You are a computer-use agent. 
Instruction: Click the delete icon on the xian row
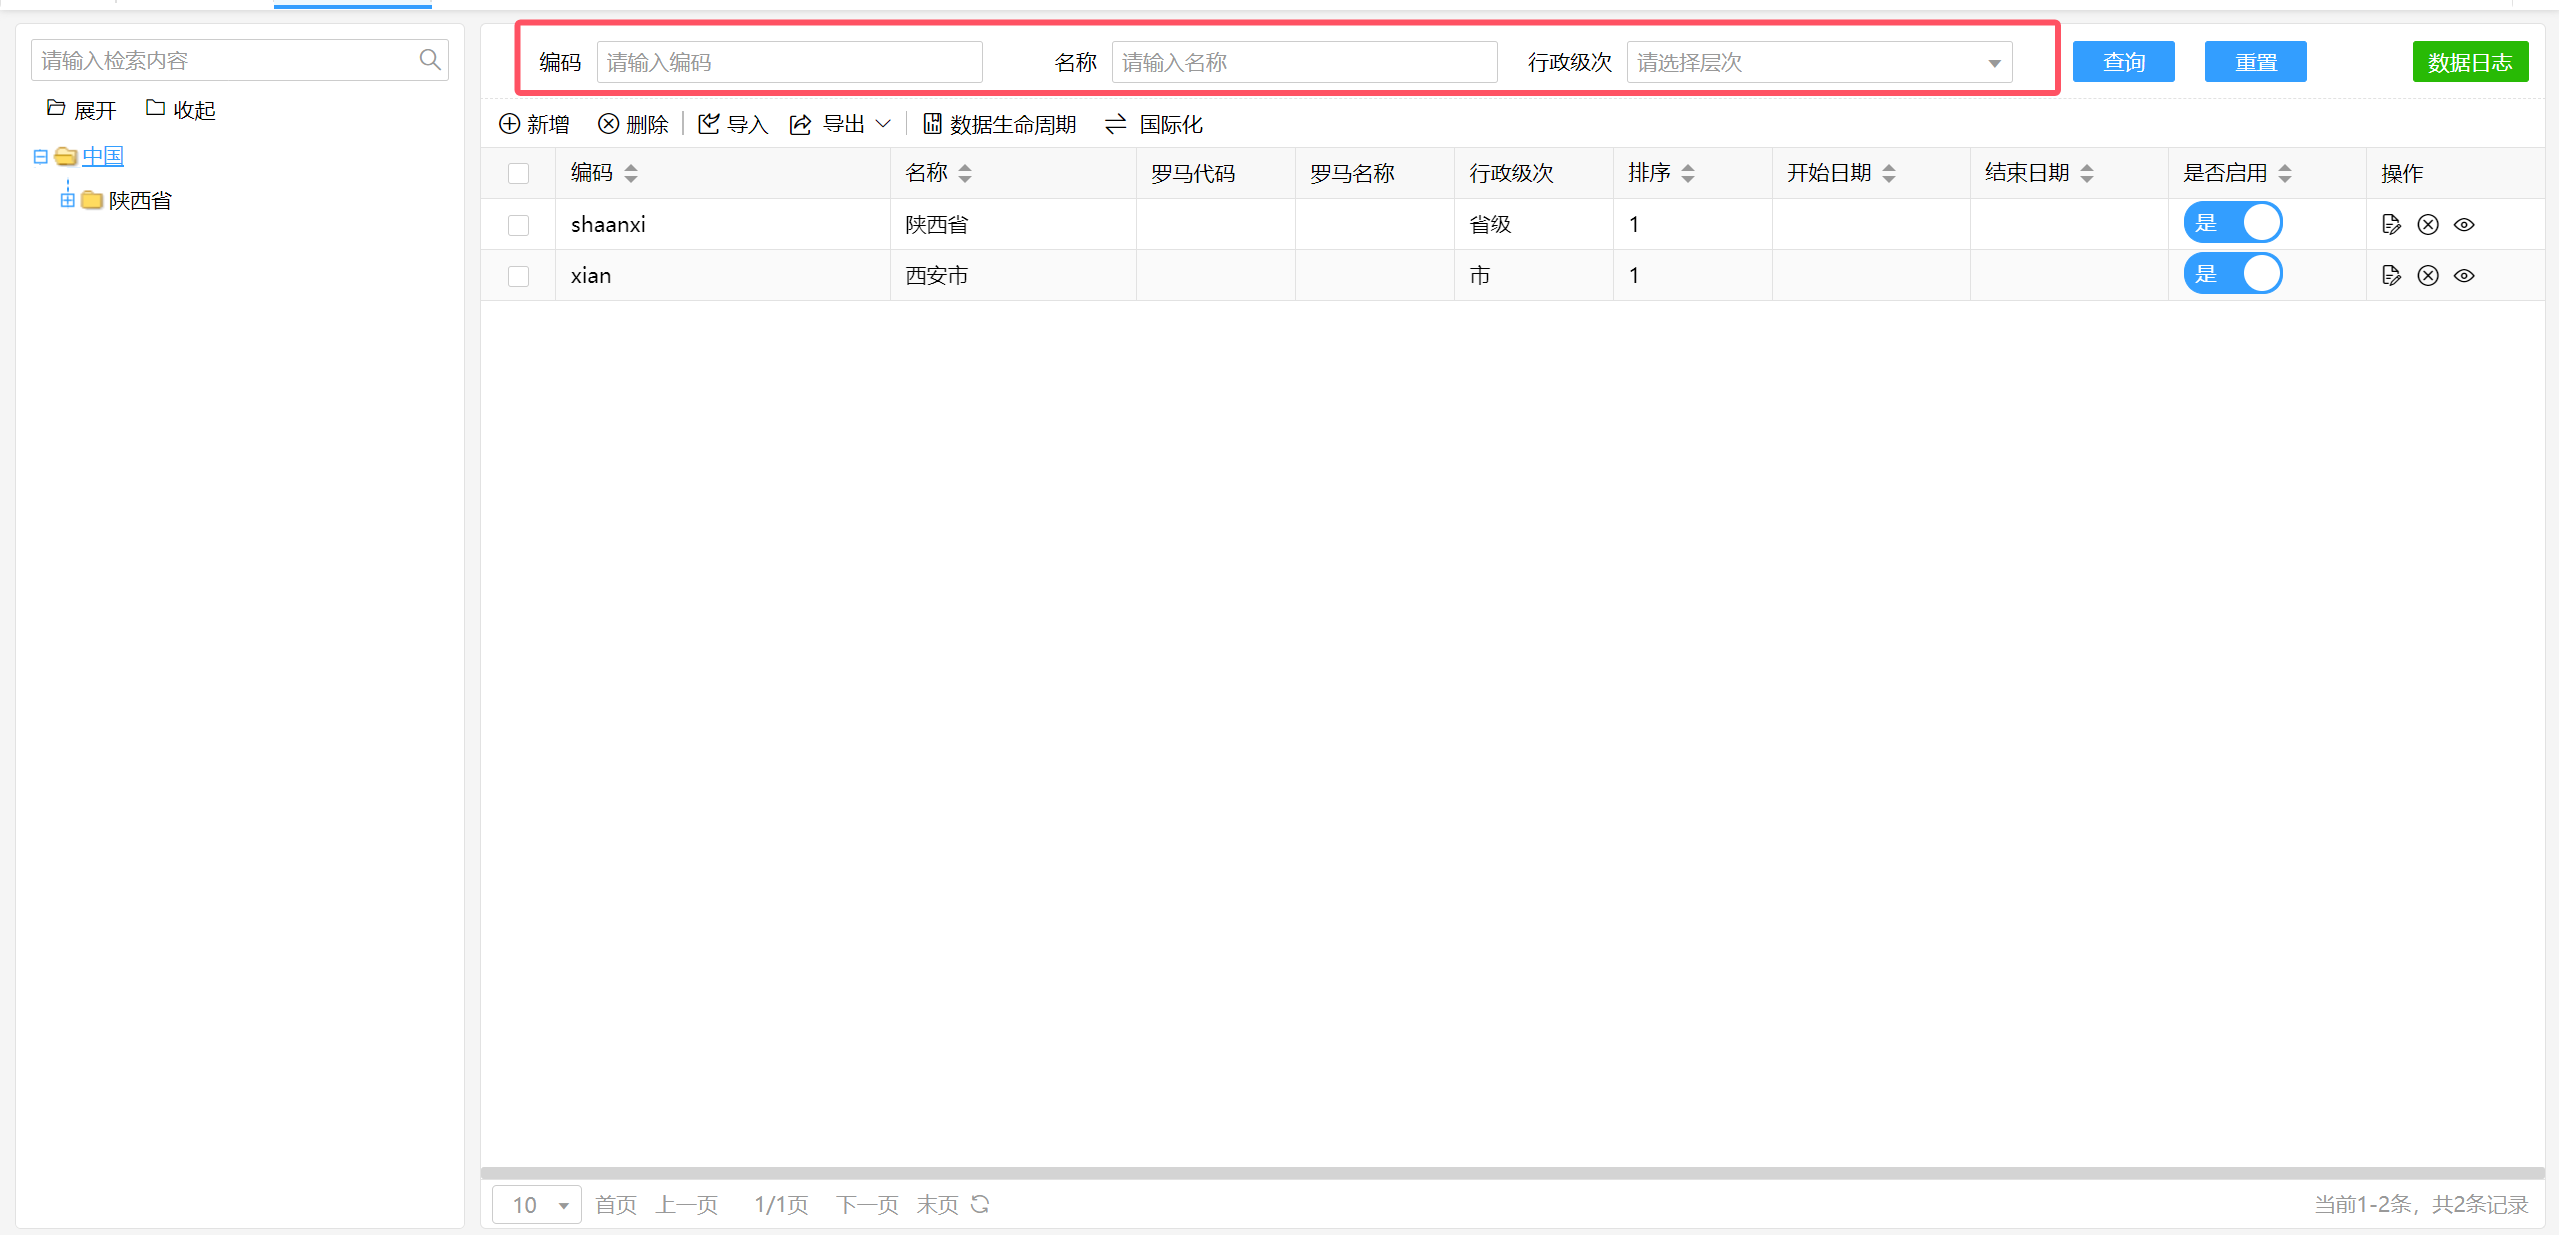pos(2428,275)
